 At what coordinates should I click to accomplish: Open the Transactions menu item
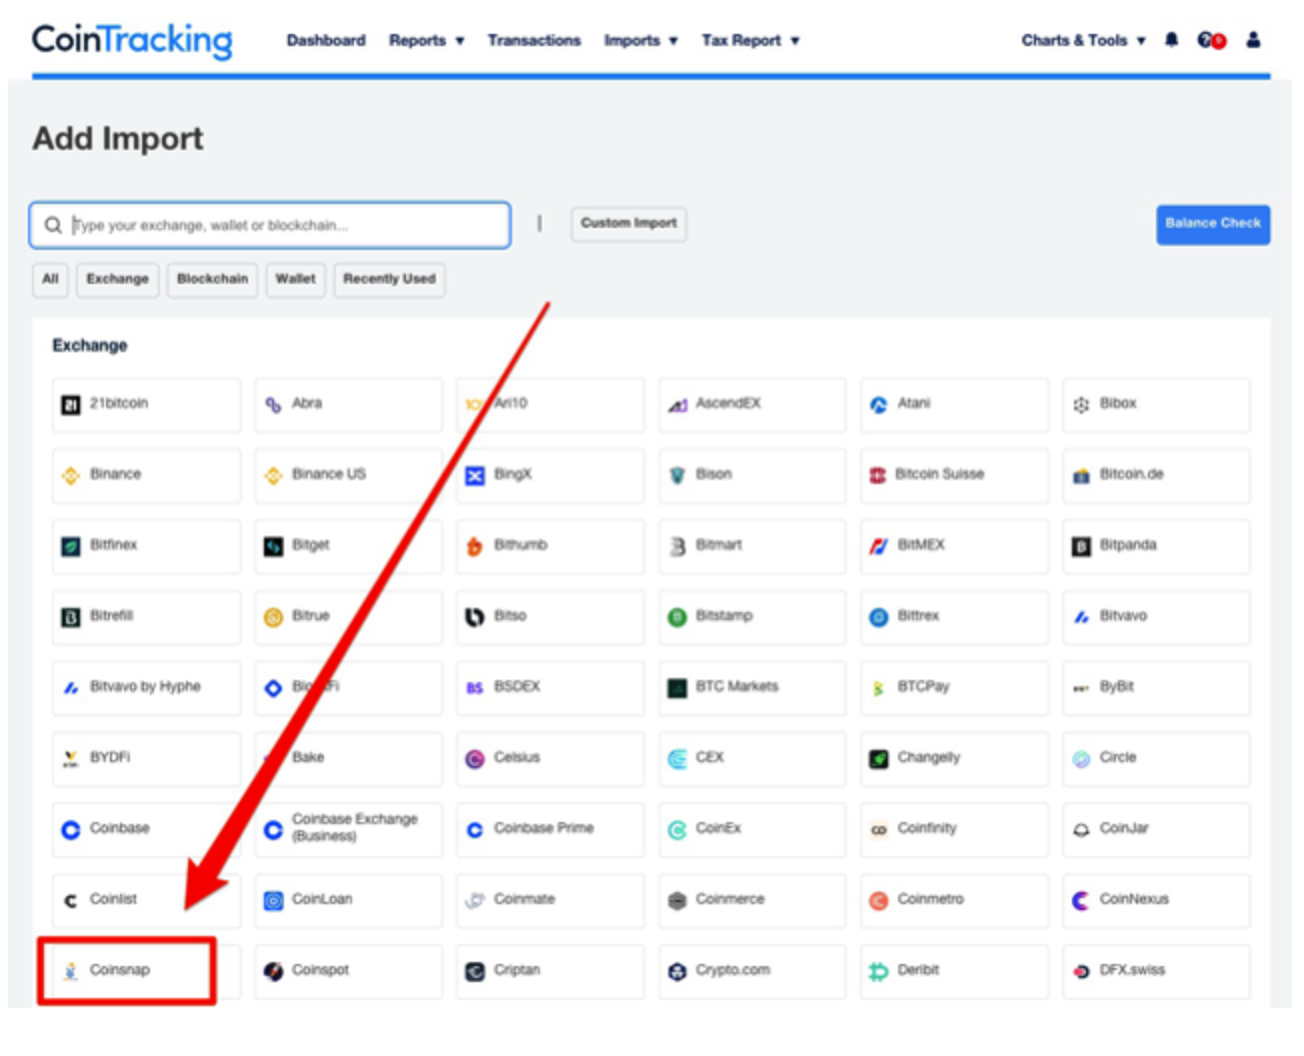point(534,40)
